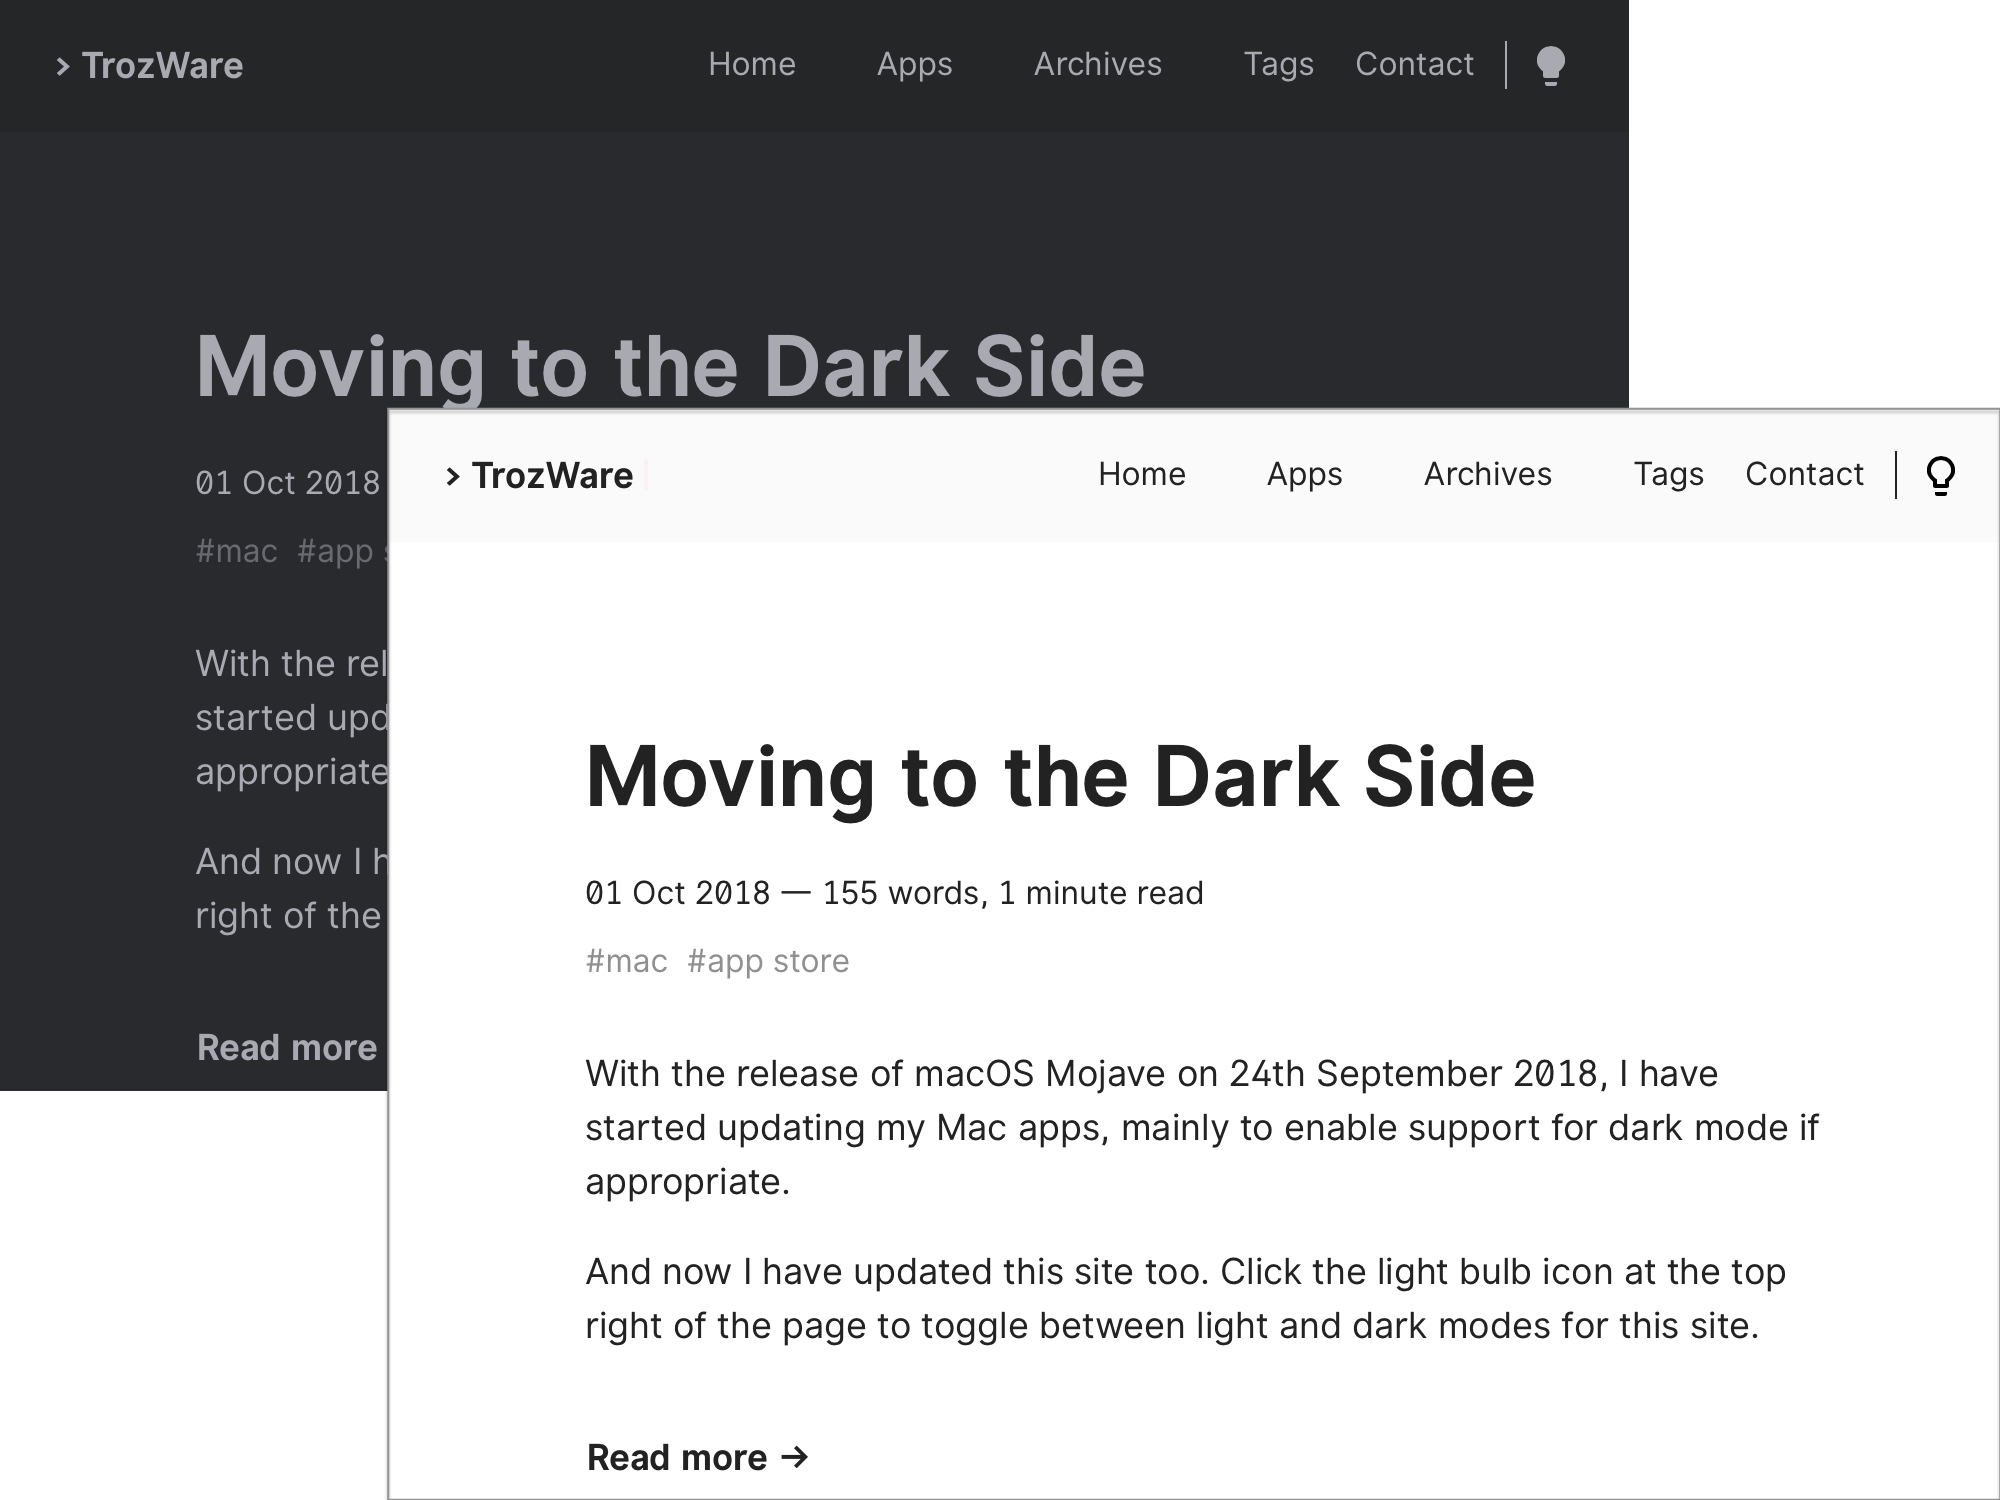Open the #app store tag link
Screen dimensions: 2000x1500
click(768, 960)
